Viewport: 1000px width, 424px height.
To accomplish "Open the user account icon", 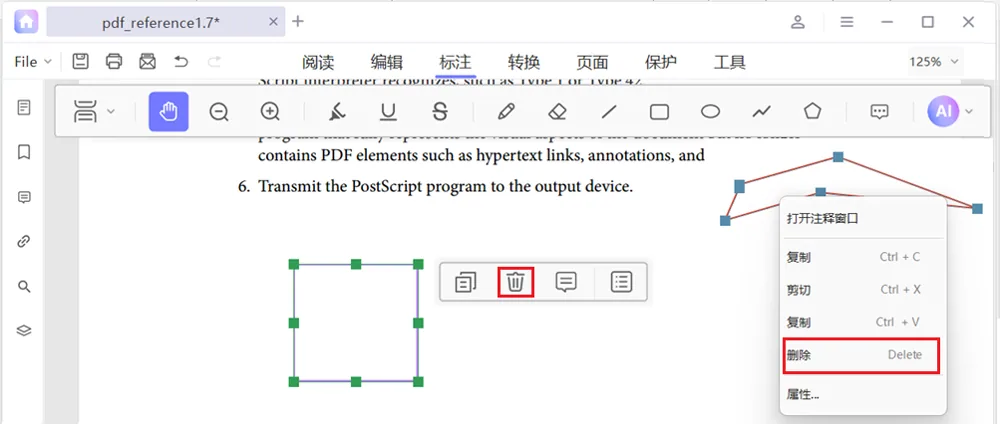I will click(x=798, y=22).
